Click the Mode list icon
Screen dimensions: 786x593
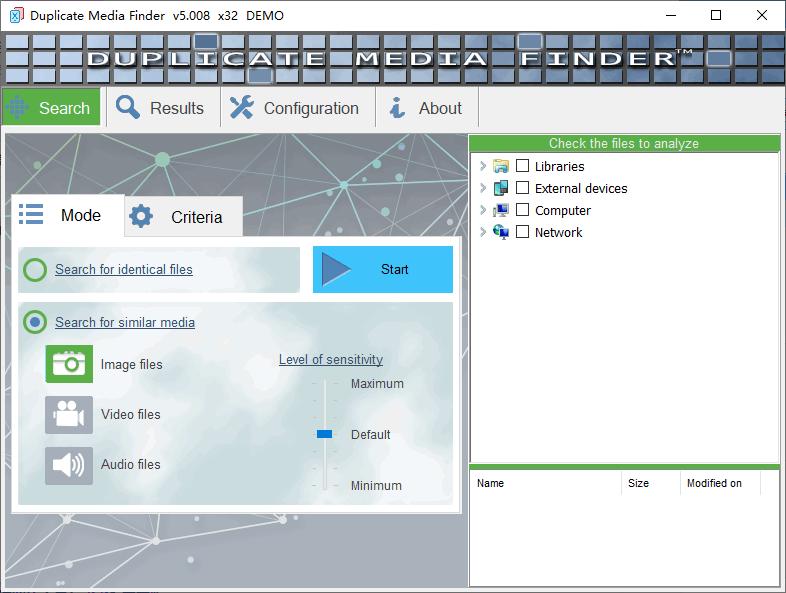(x=31, y=214)
